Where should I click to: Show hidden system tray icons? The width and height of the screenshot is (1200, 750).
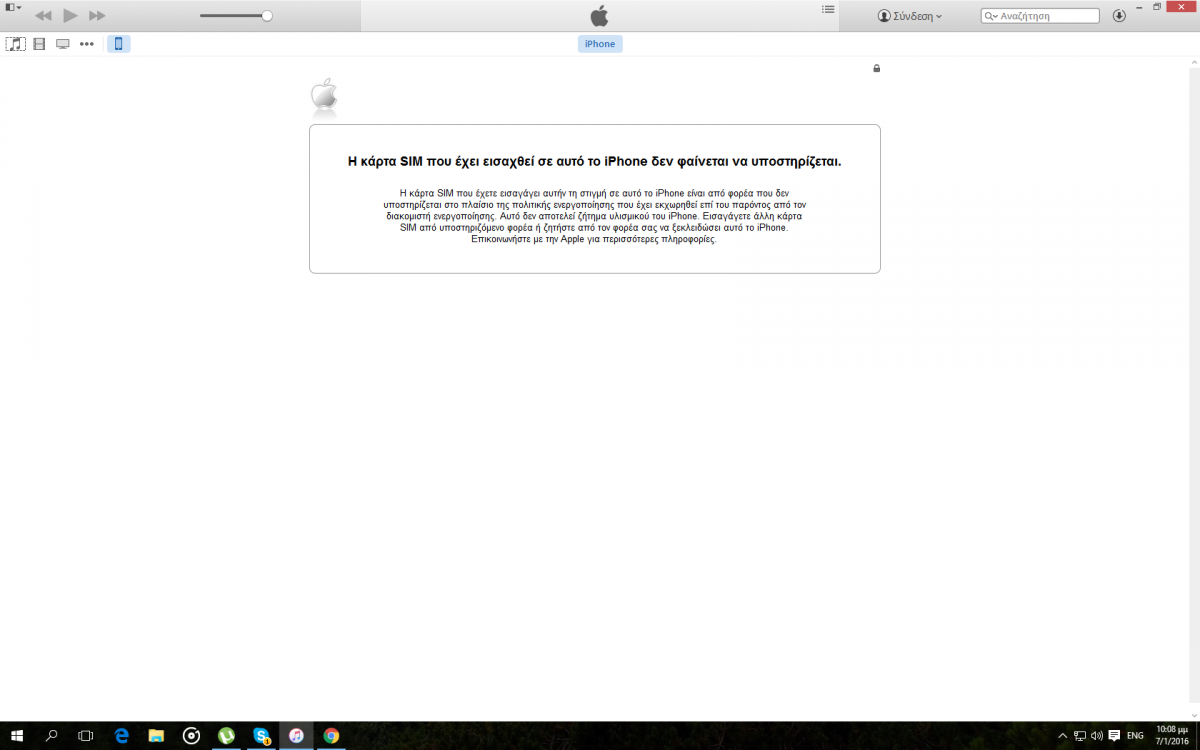pos(1062,736)
